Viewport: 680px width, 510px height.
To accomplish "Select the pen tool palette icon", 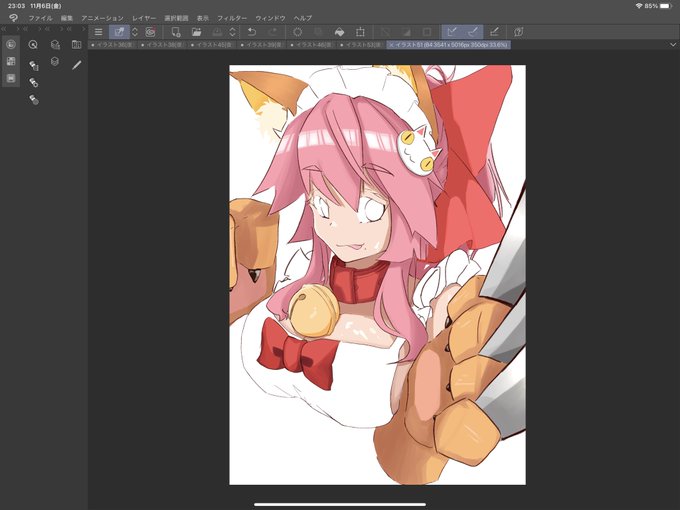I will (76, 65).
